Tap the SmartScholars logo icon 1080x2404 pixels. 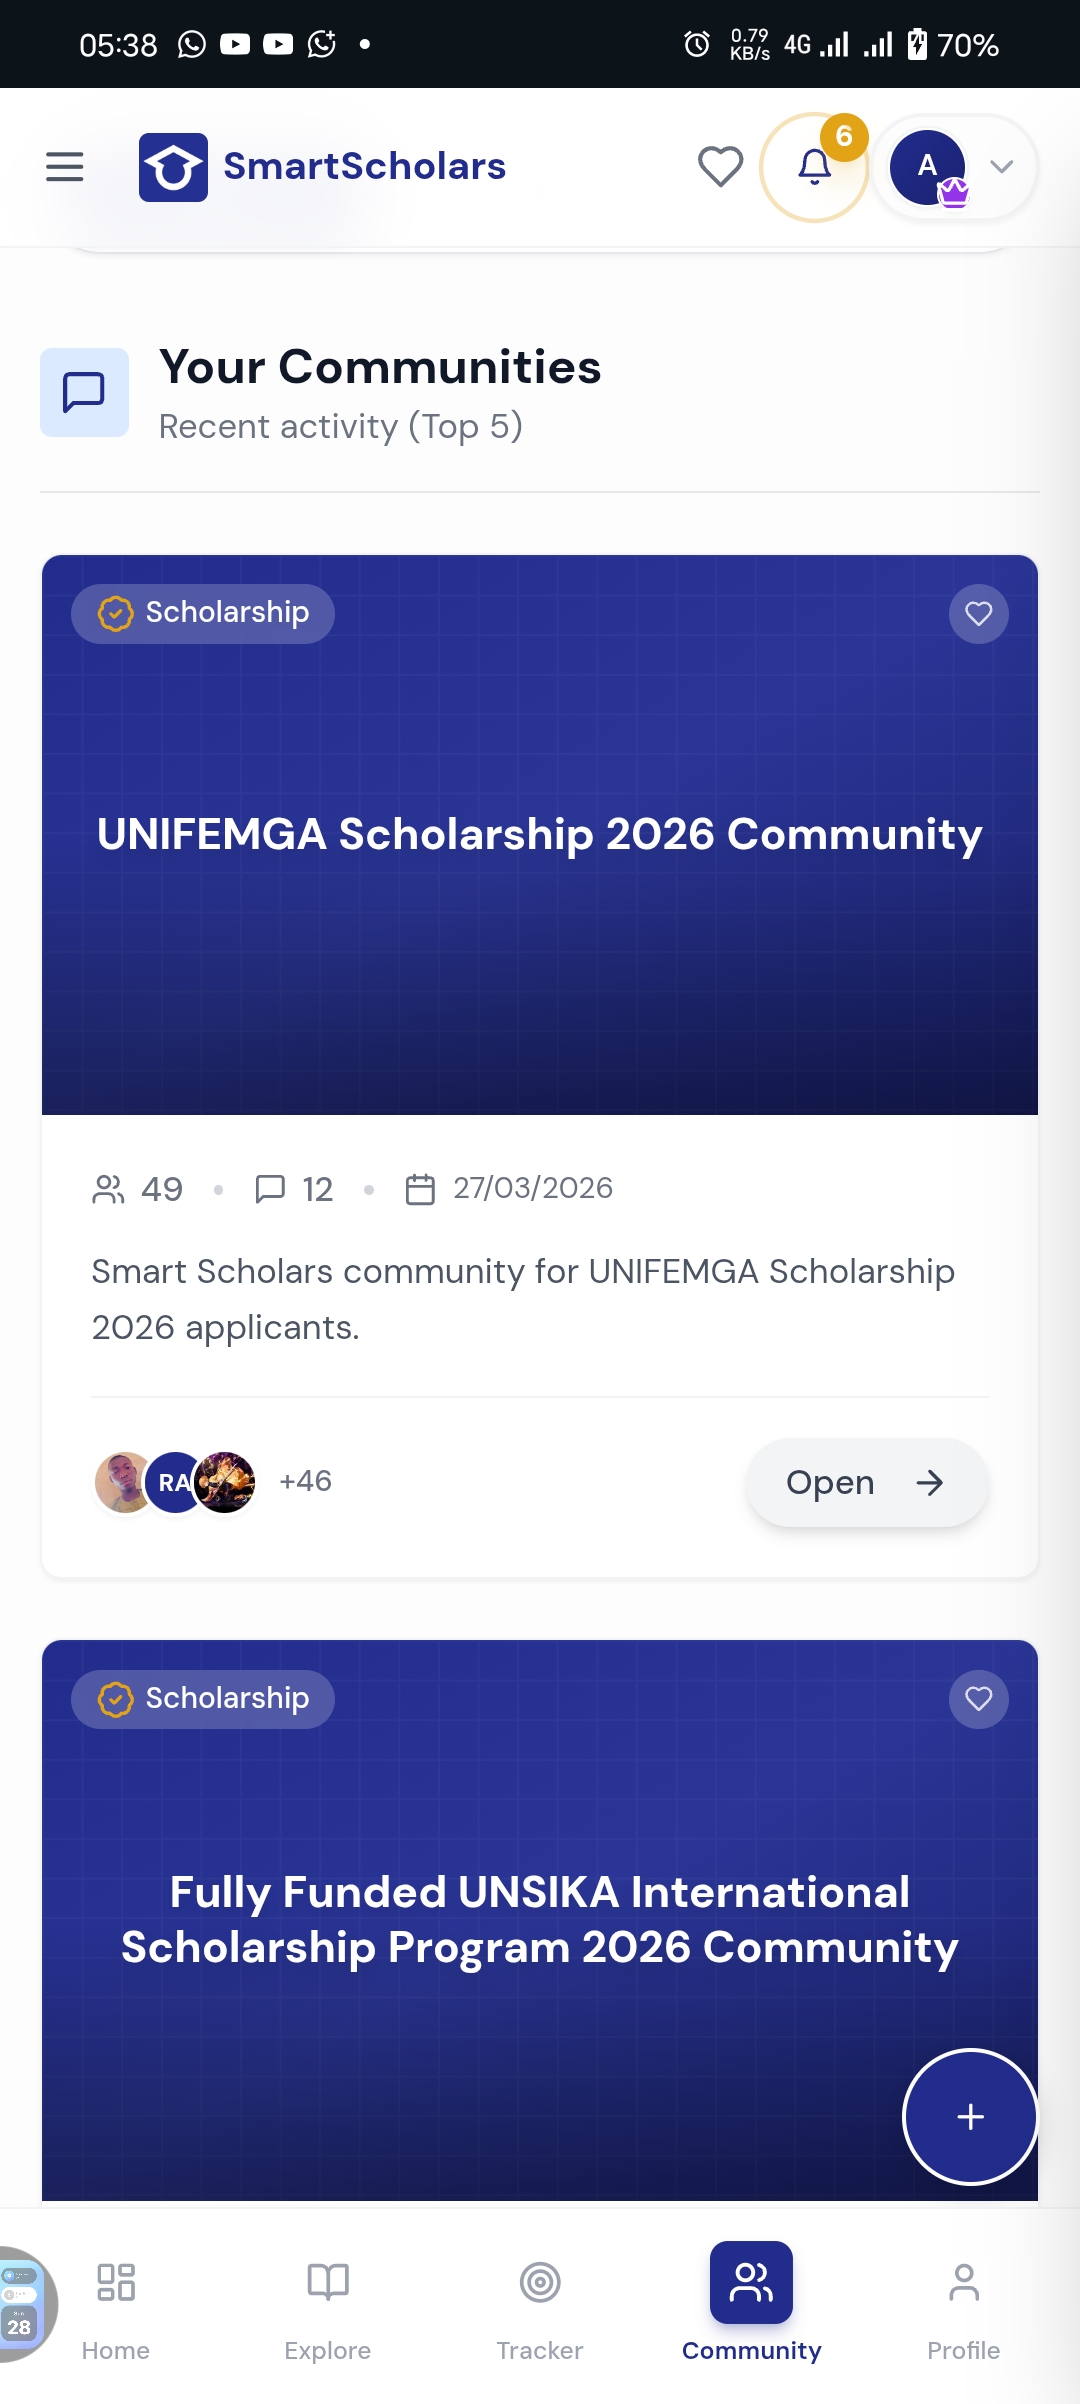173,167
